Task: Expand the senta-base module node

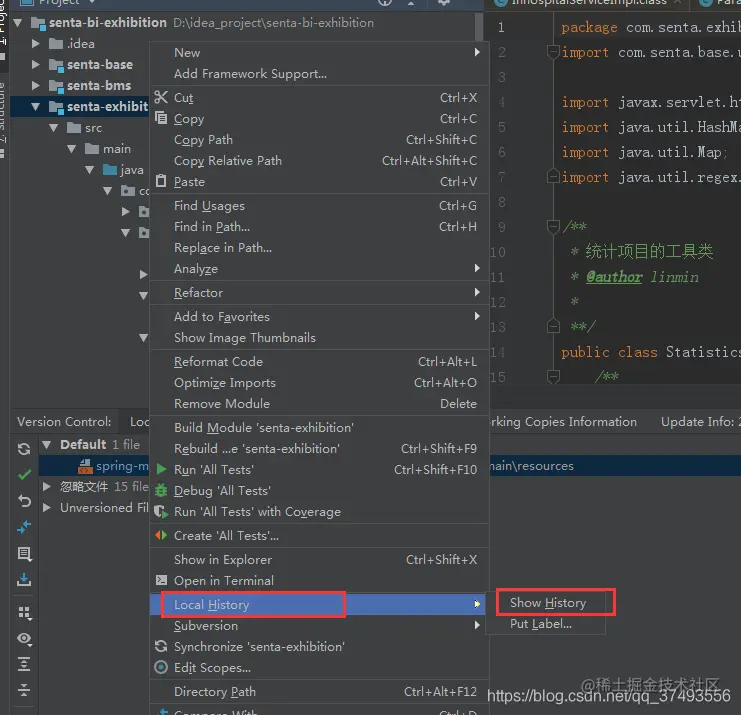Action: pos(35,64)
